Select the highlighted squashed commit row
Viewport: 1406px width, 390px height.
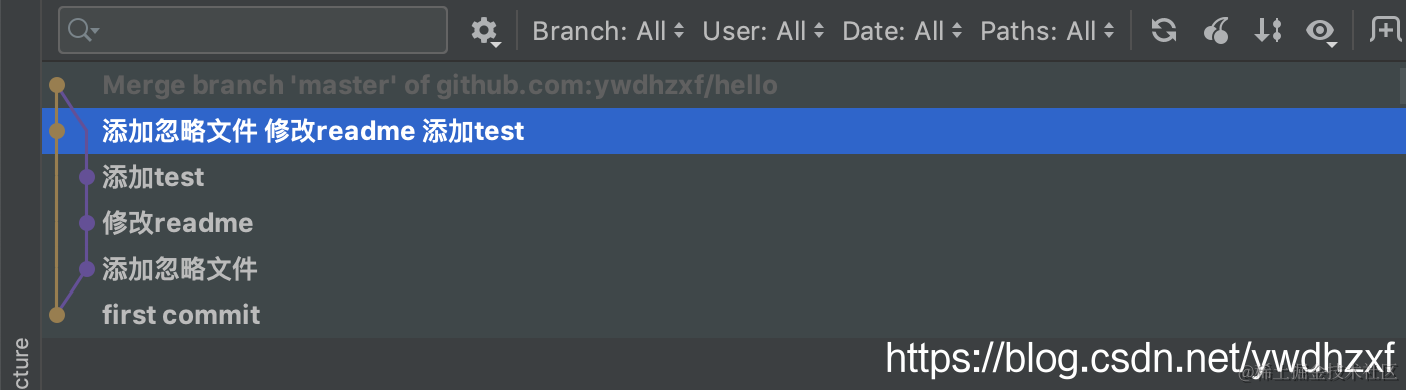[724, 131]
